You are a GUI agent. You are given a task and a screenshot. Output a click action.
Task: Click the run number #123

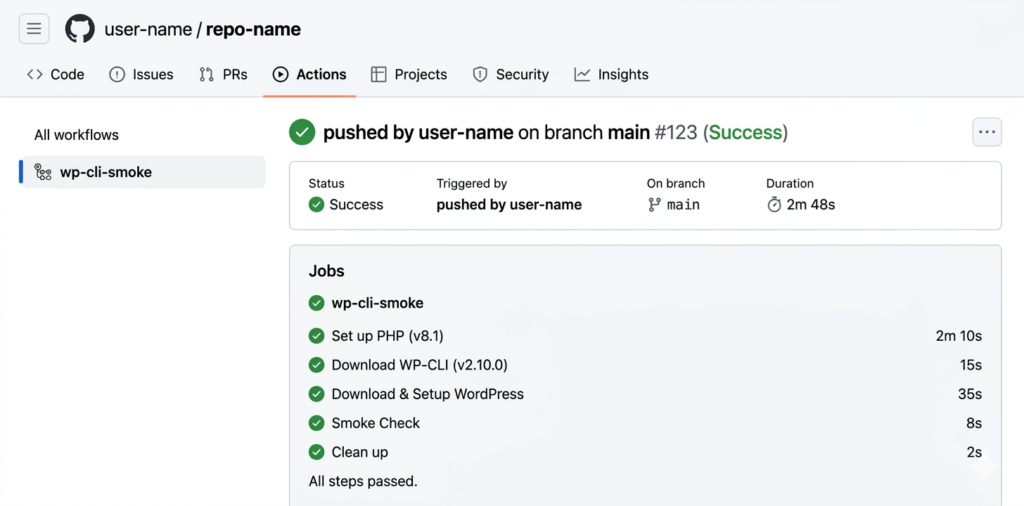(x=676, y=133)
